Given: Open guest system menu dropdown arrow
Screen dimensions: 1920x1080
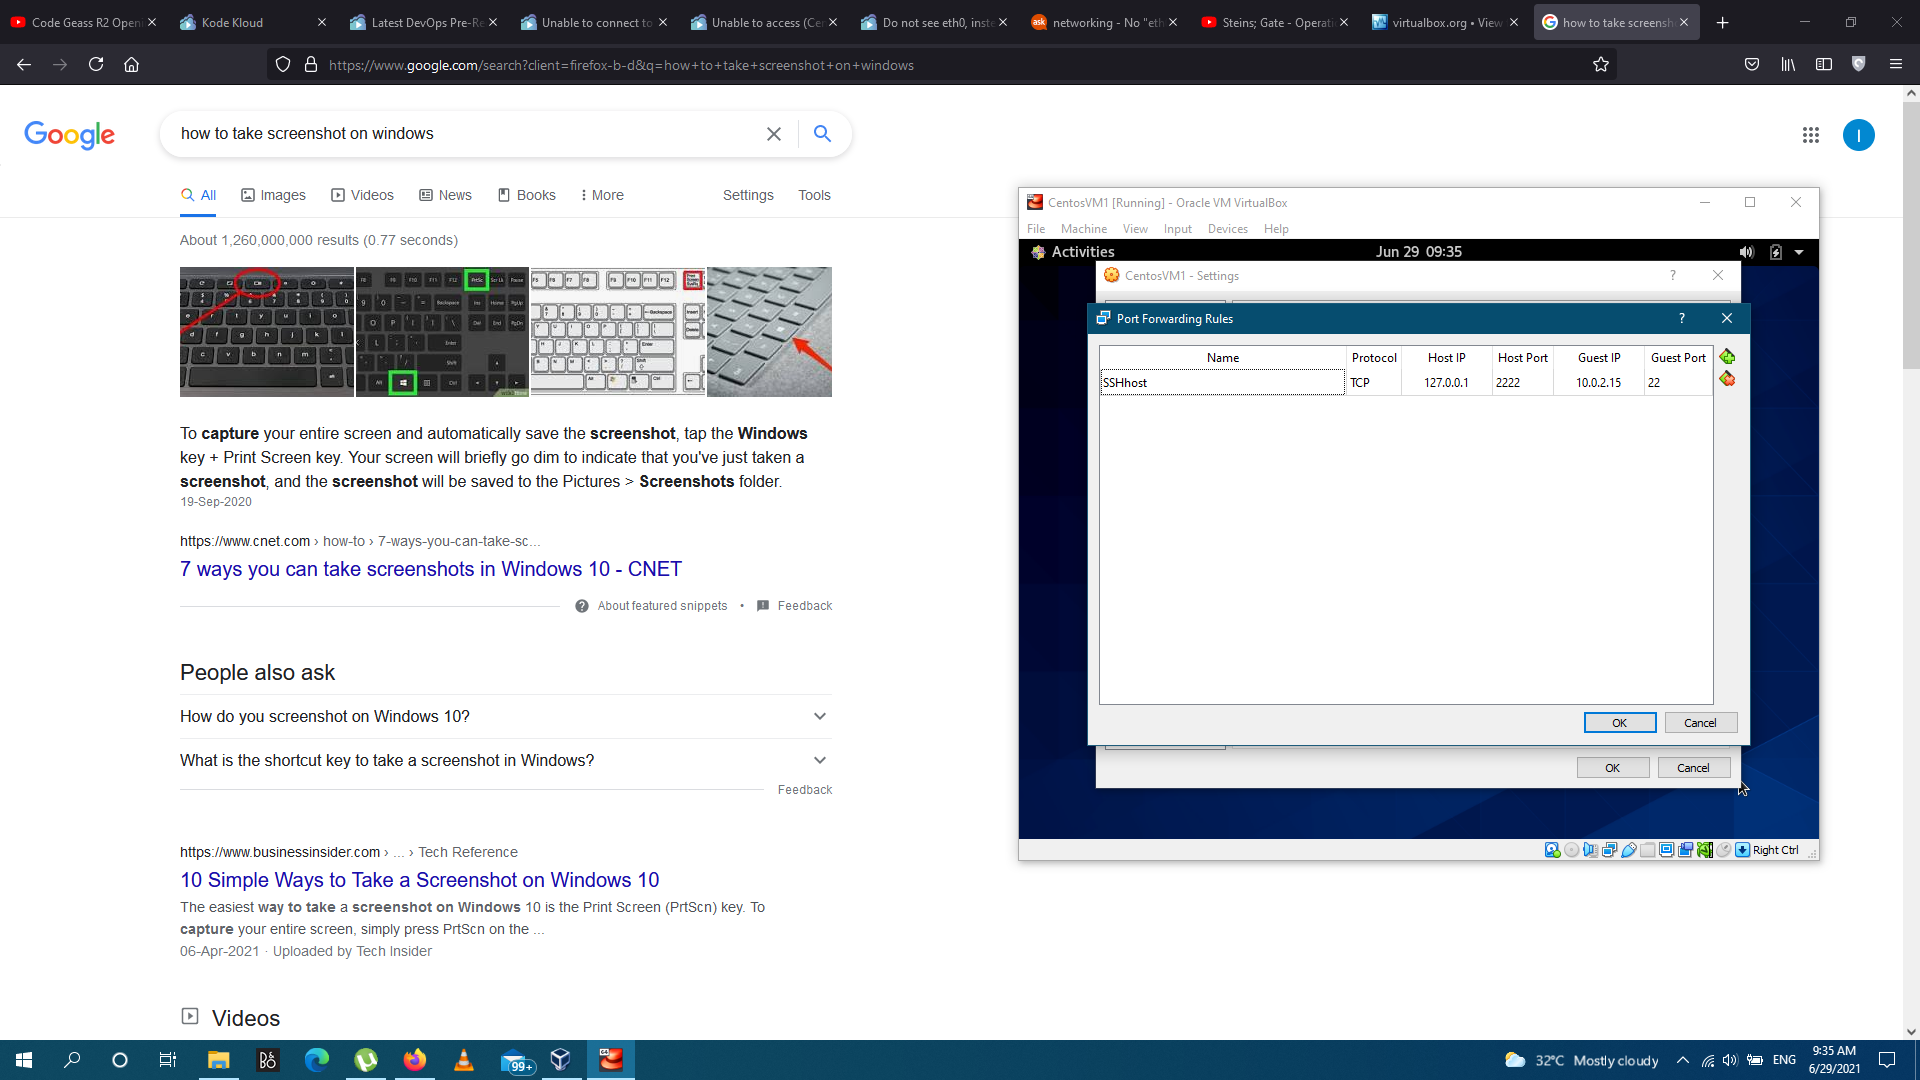Looking at the screenshot, I should pyautogui.click(x=1799, y=252).
